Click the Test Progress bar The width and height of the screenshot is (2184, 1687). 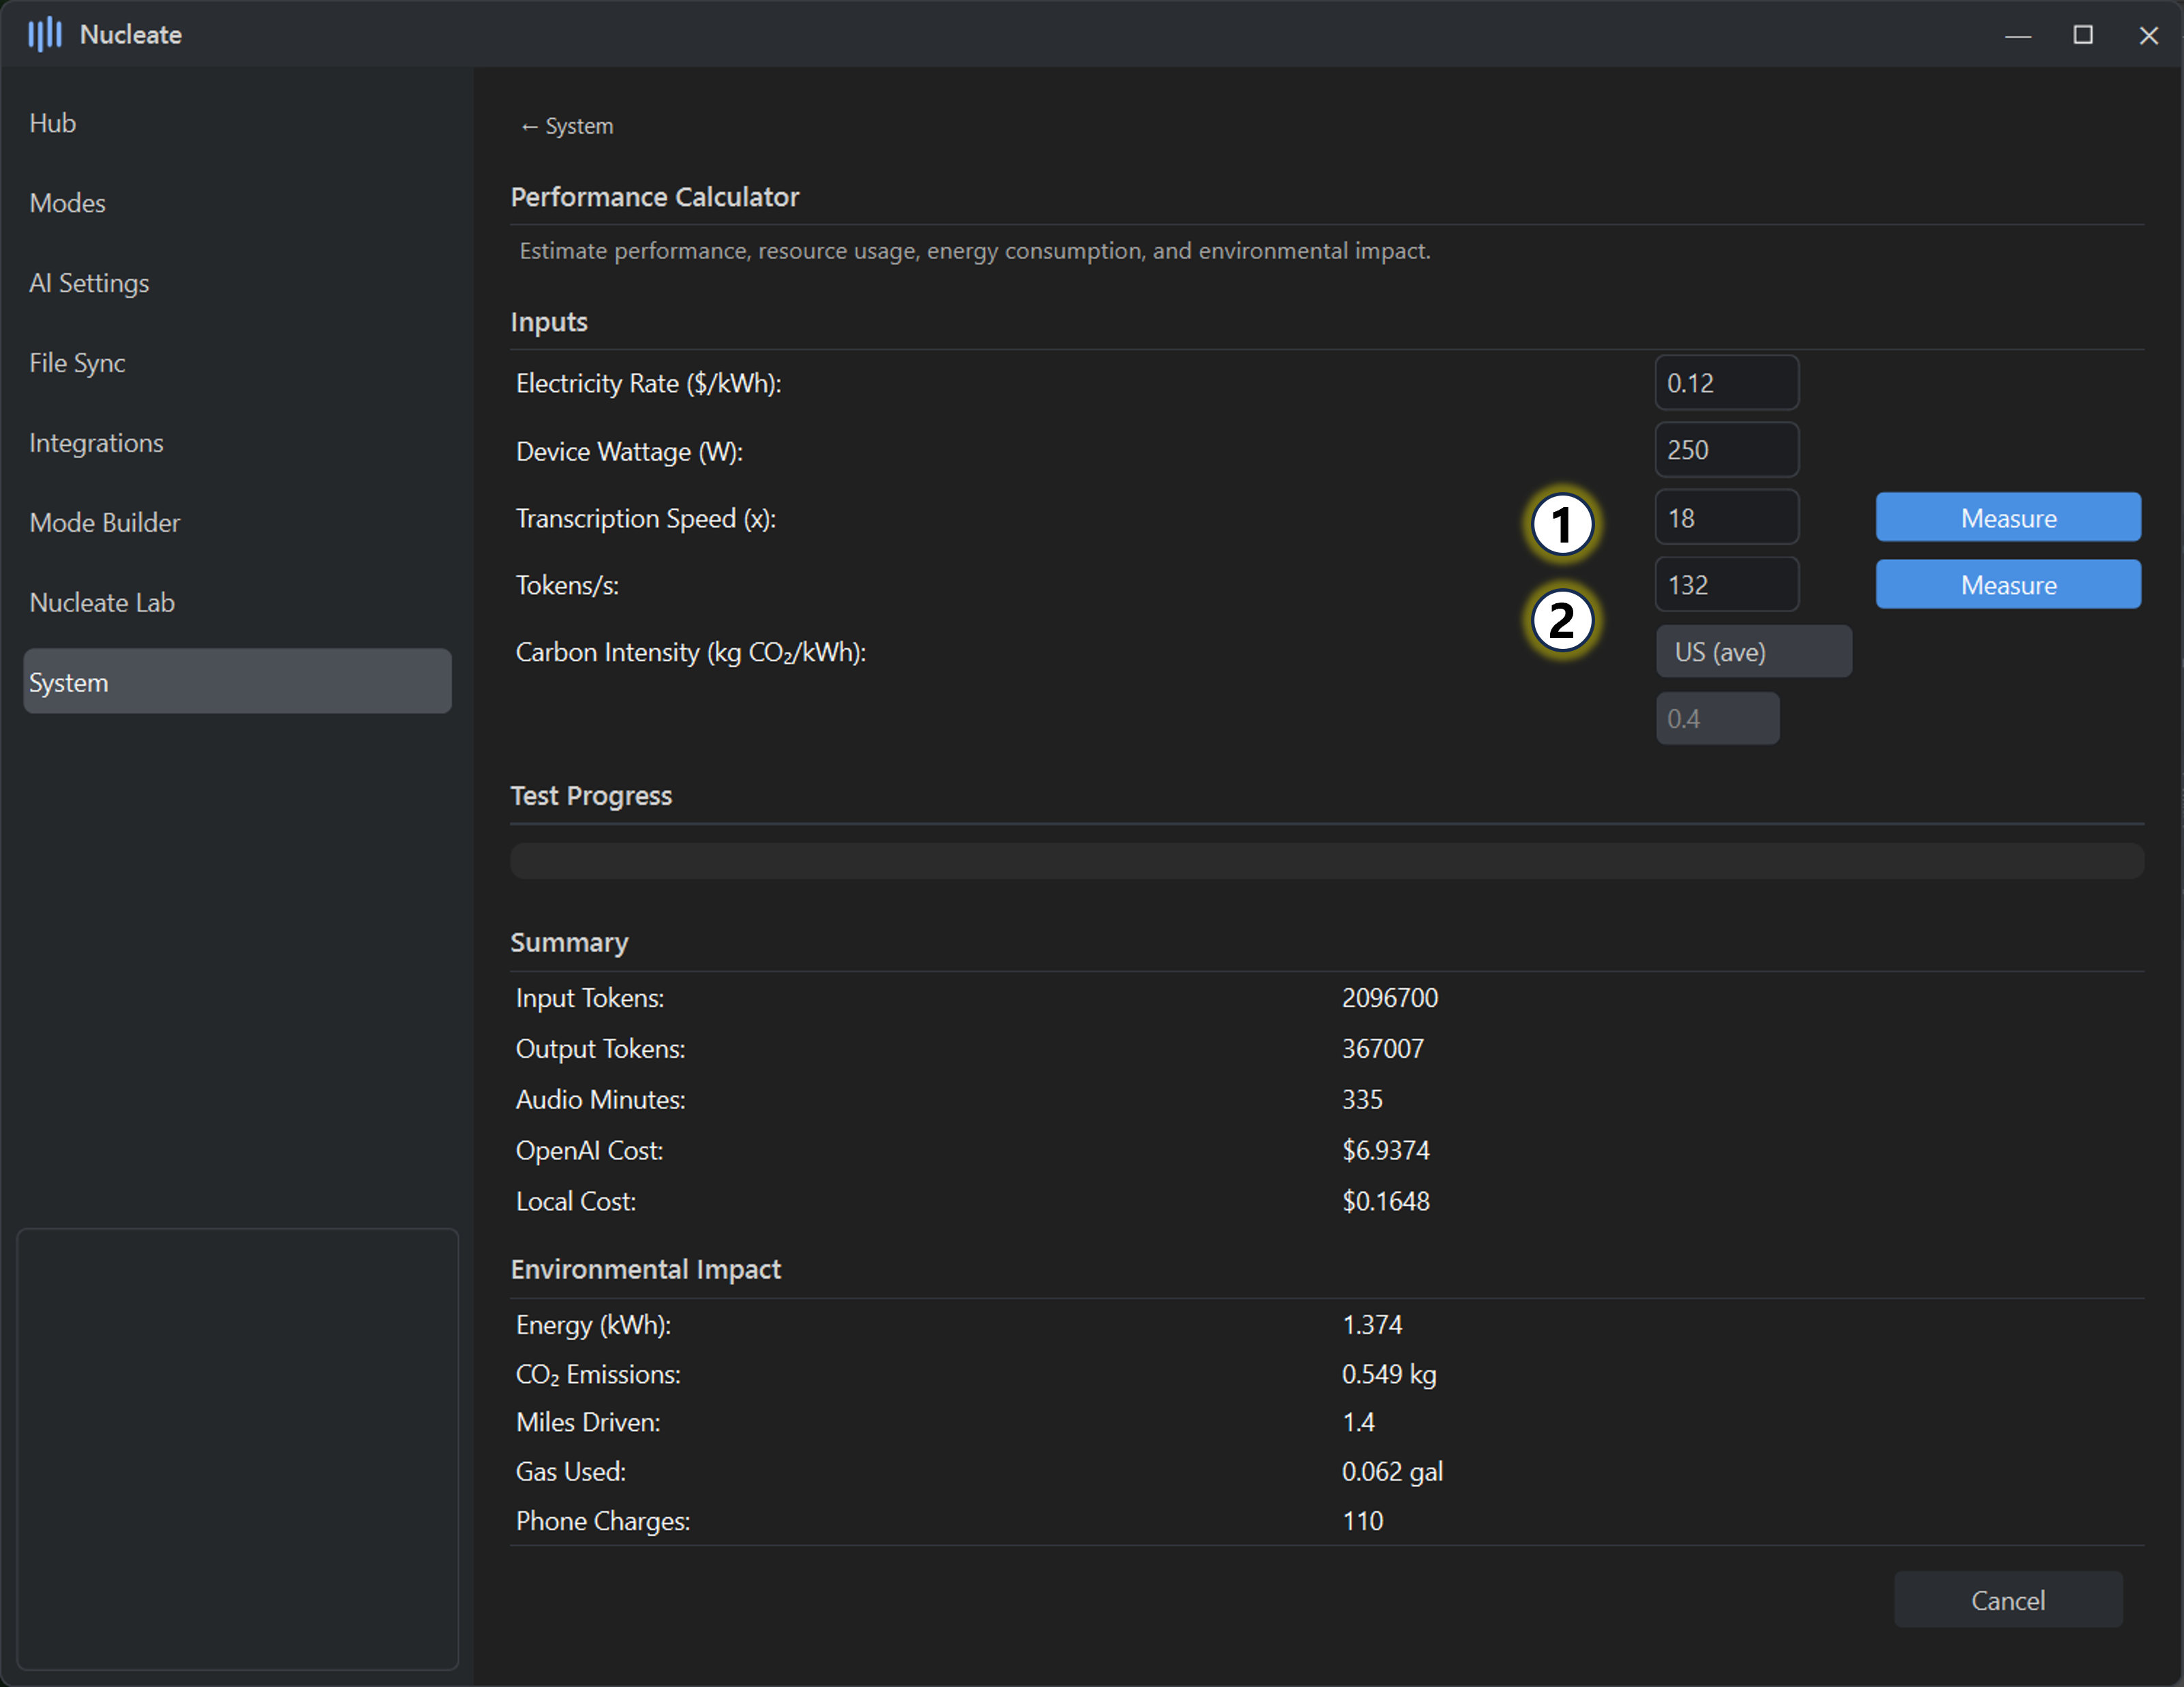click(x=1326, y=861)
